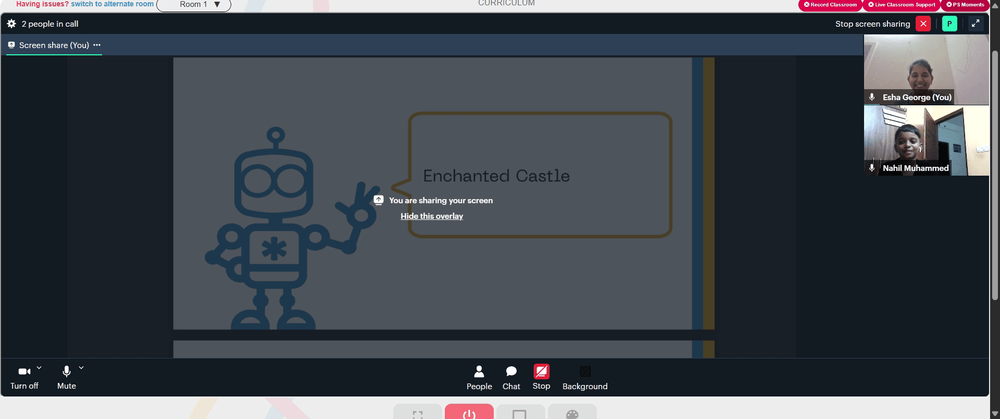Screen dimensions: 1000x419
Task: Click the screen sharing overlay icon
Action: pyautogui.click(x=378, y=200)
